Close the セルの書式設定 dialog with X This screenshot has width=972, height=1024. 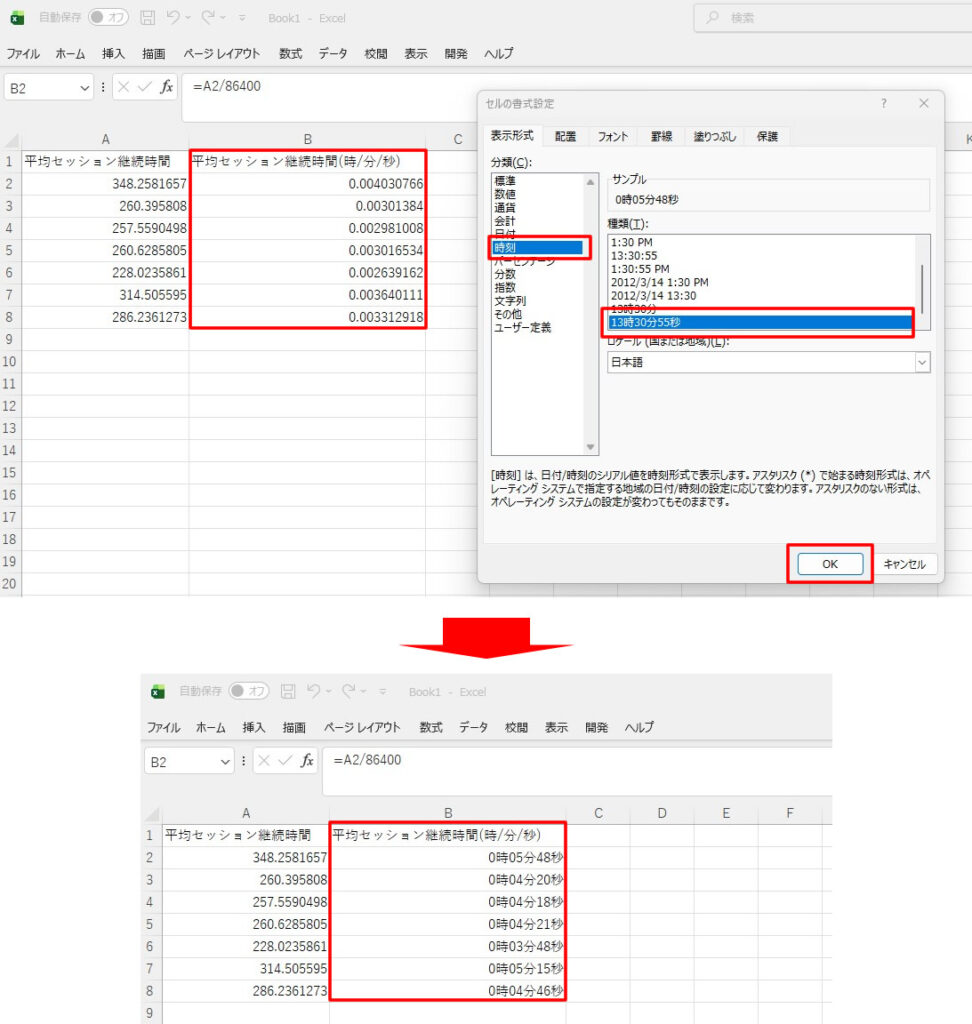923,104
